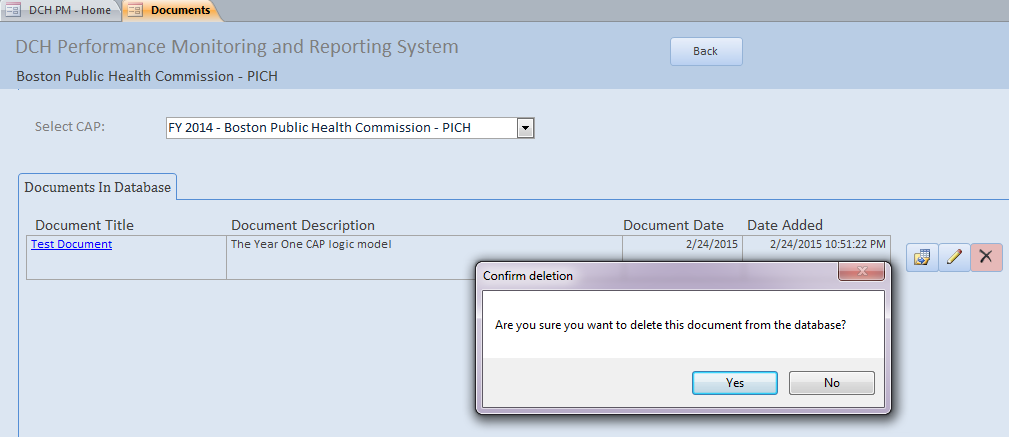Screen dimensions: 1009x437
Task: Select the Documents In Database tab
Action: pos(98,187)
